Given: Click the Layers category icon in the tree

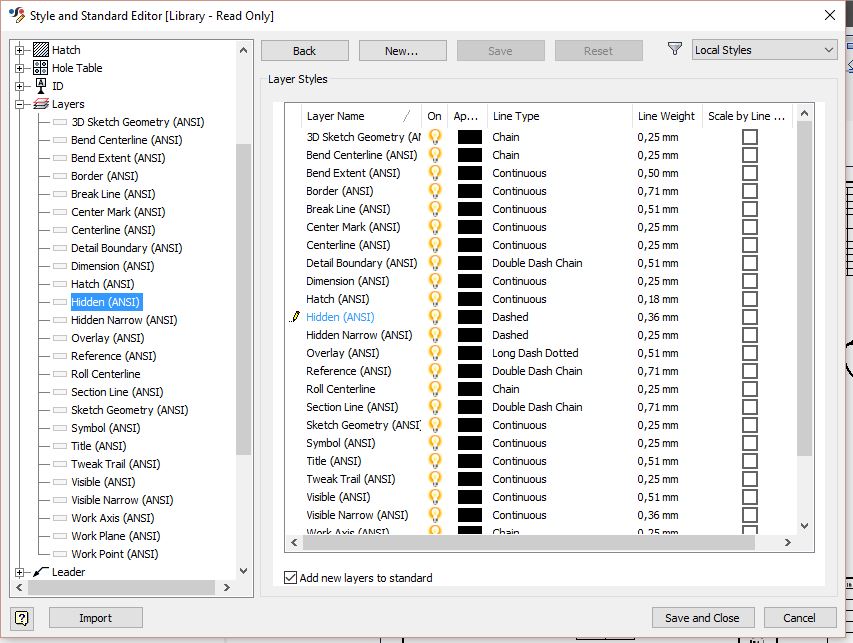Looking at the screenshot, I should 41,103.
